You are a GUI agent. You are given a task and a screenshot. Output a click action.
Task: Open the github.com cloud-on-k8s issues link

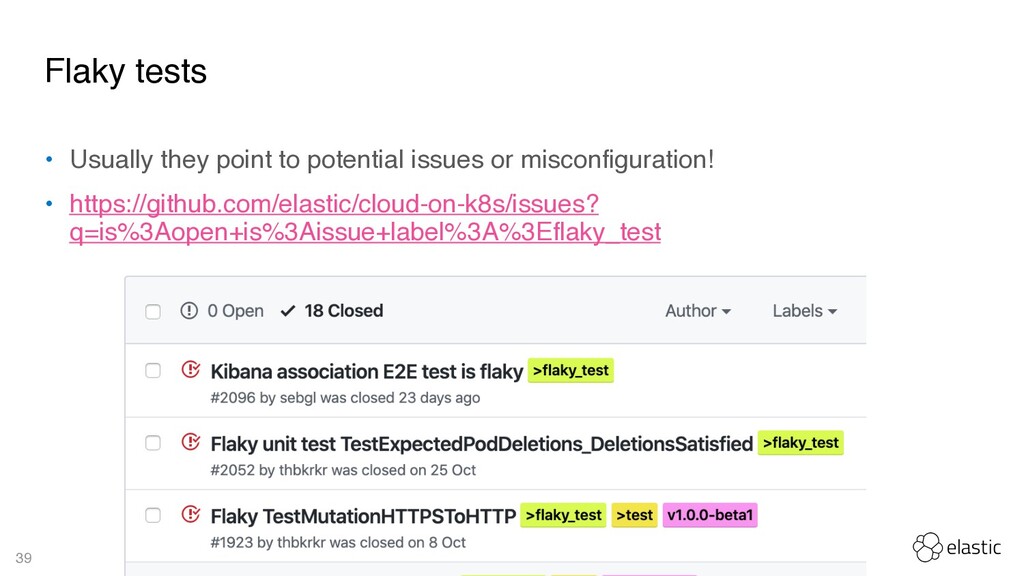pyautogui.click(x=365, y=217)
